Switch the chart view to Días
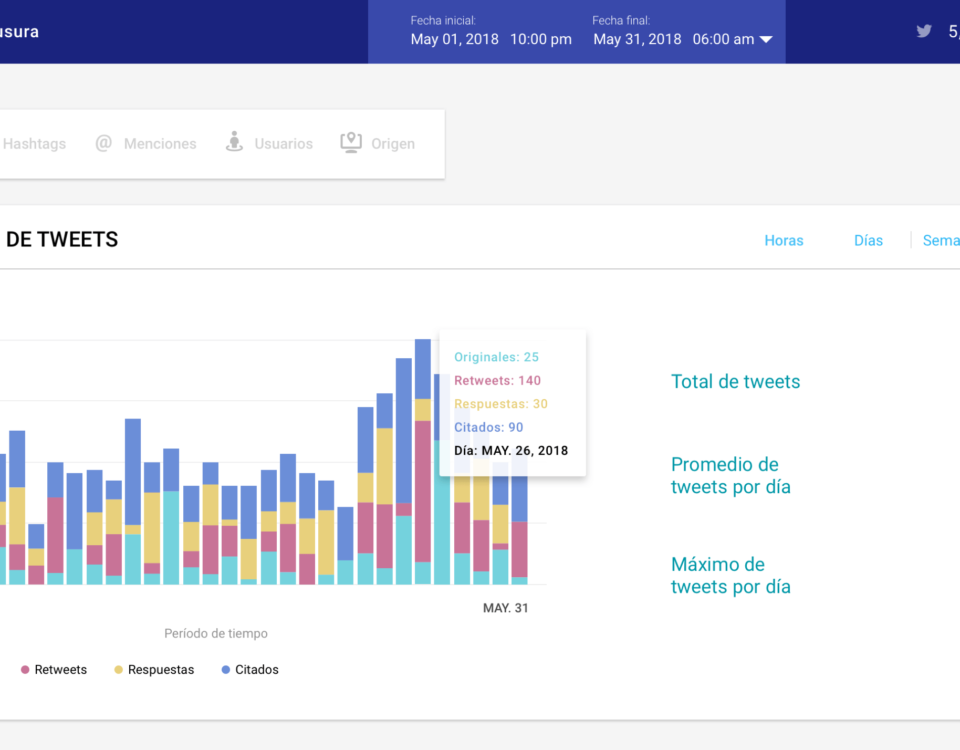 coord(868,240)
